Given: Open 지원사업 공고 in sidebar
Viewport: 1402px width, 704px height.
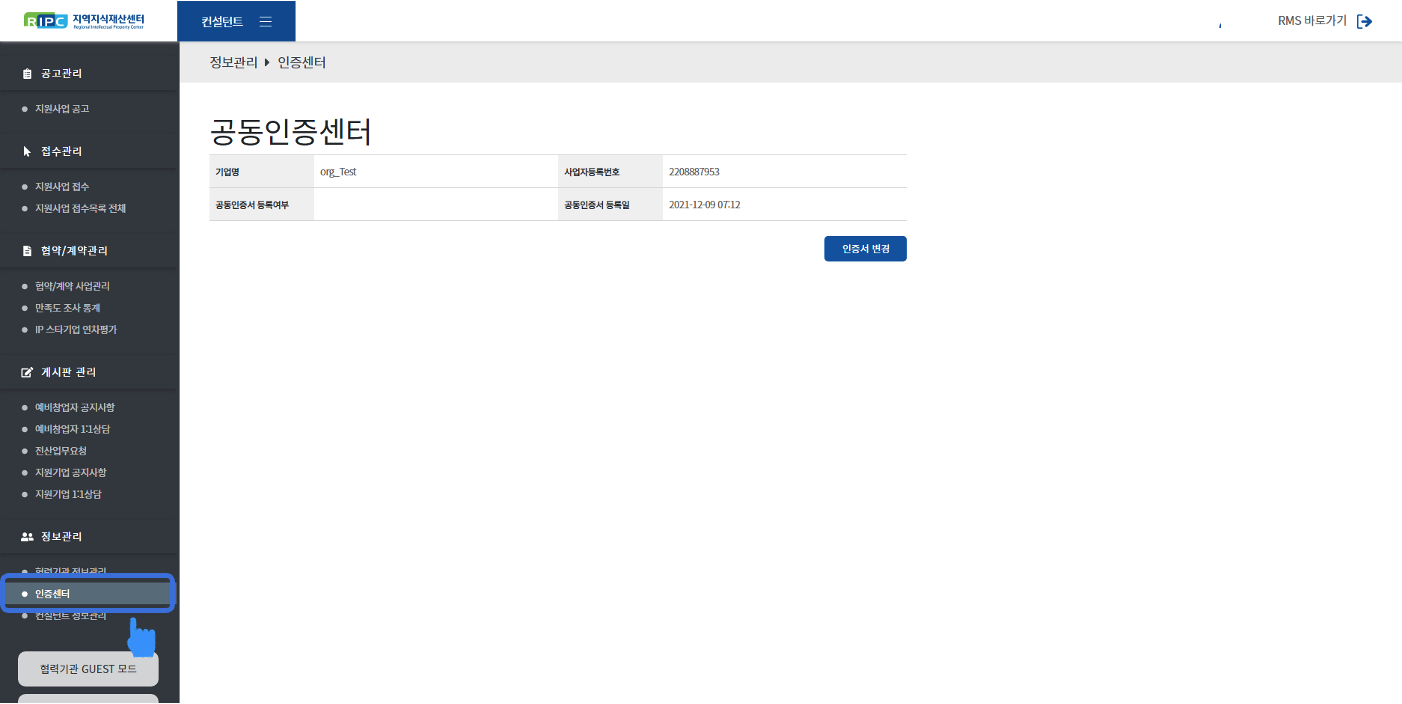Looking at the screenshot, I should pos(62,108).
